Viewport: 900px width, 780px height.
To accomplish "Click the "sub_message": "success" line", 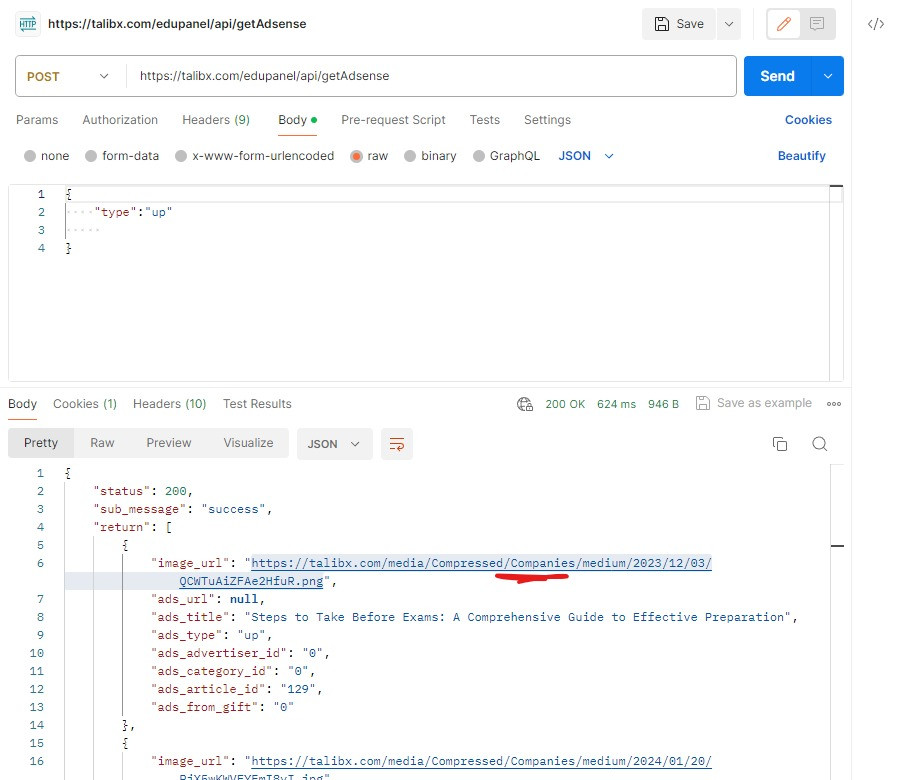I will 183,510.
